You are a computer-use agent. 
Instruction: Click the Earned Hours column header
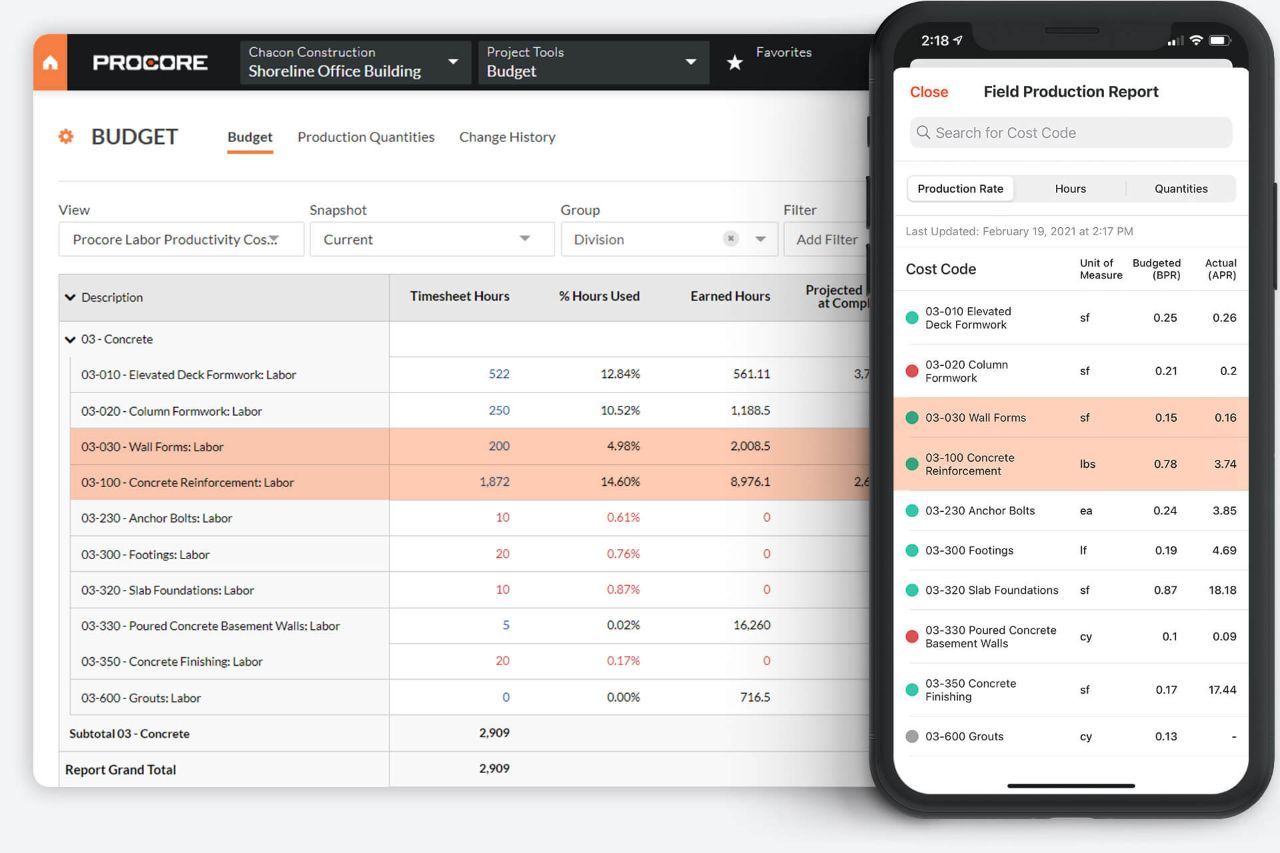[730, 296]
